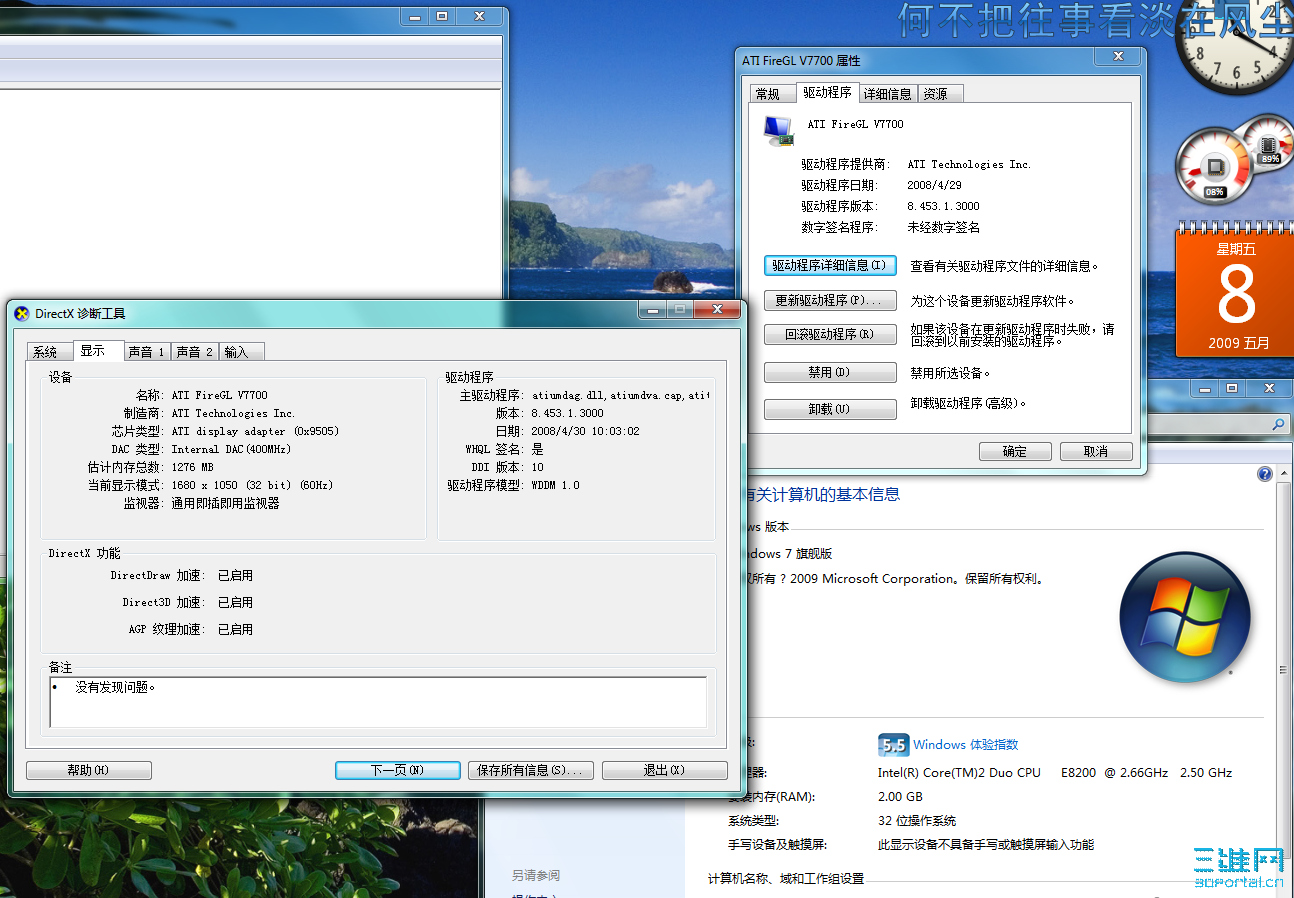Click display mode 1680 x 1050 (32 bit) (60Hz)
This screenshot has width=1294, height=898.
253,485
